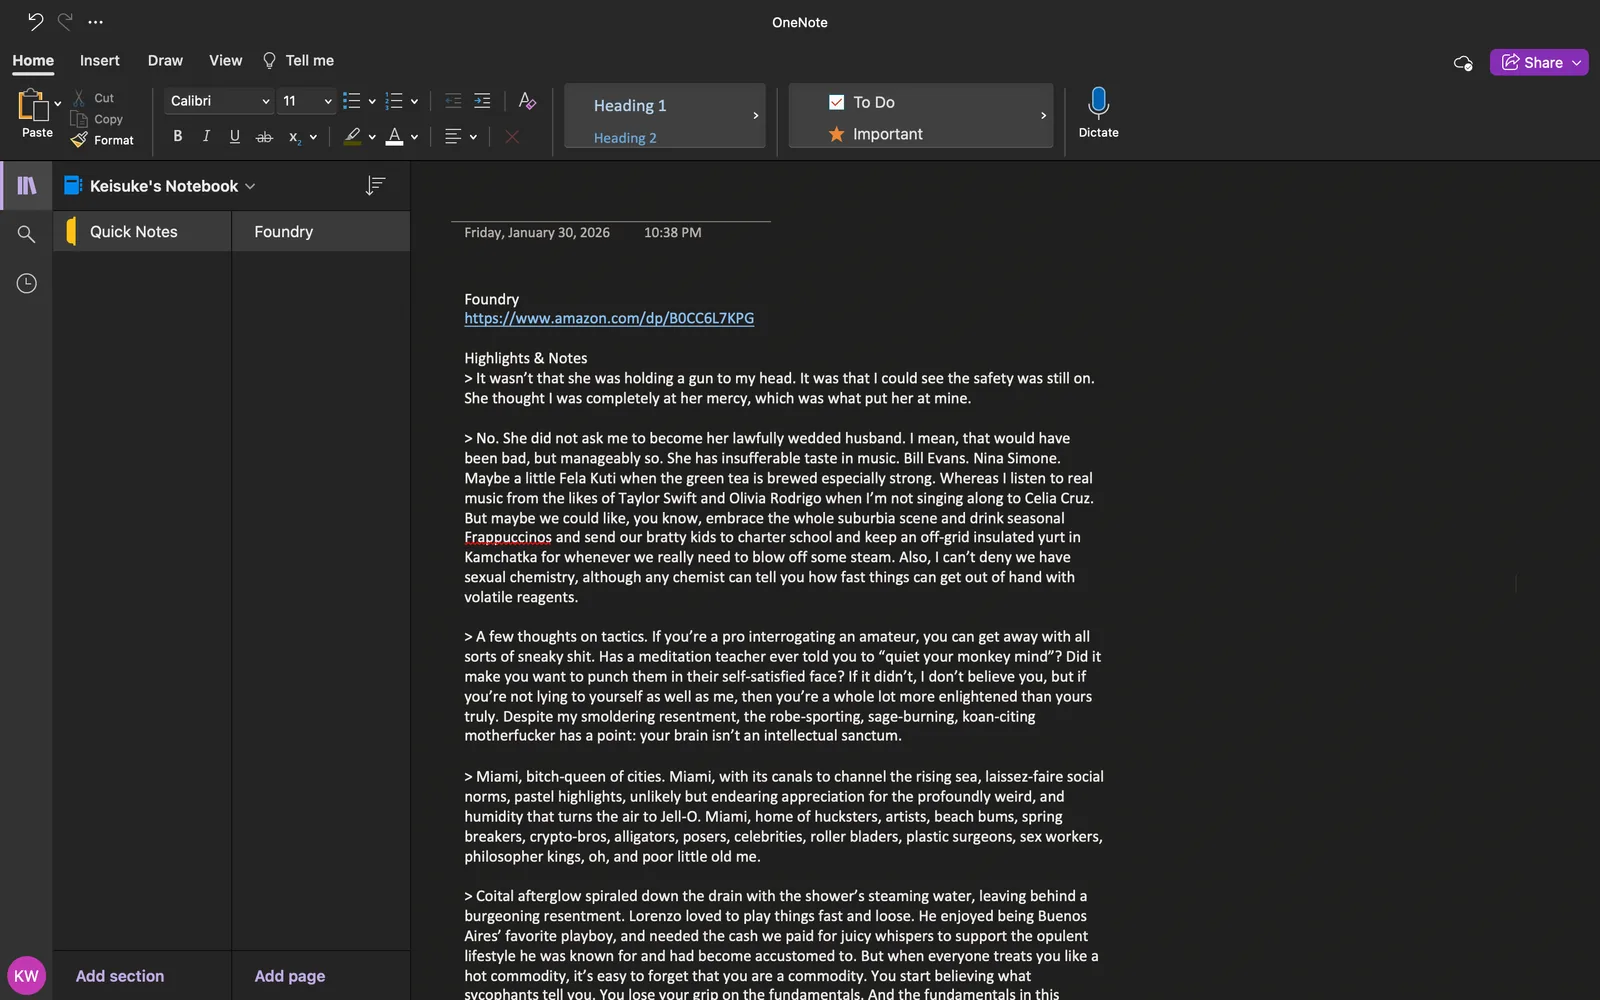Click Add section
1600x1000 pixels.
point(120,976)
